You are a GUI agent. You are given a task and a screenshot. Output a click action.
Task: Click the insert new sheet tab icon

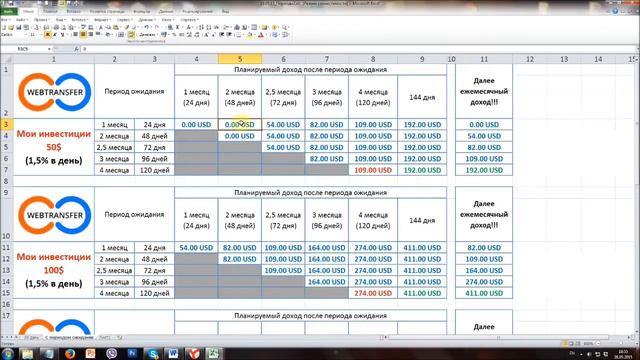point(120,338)
